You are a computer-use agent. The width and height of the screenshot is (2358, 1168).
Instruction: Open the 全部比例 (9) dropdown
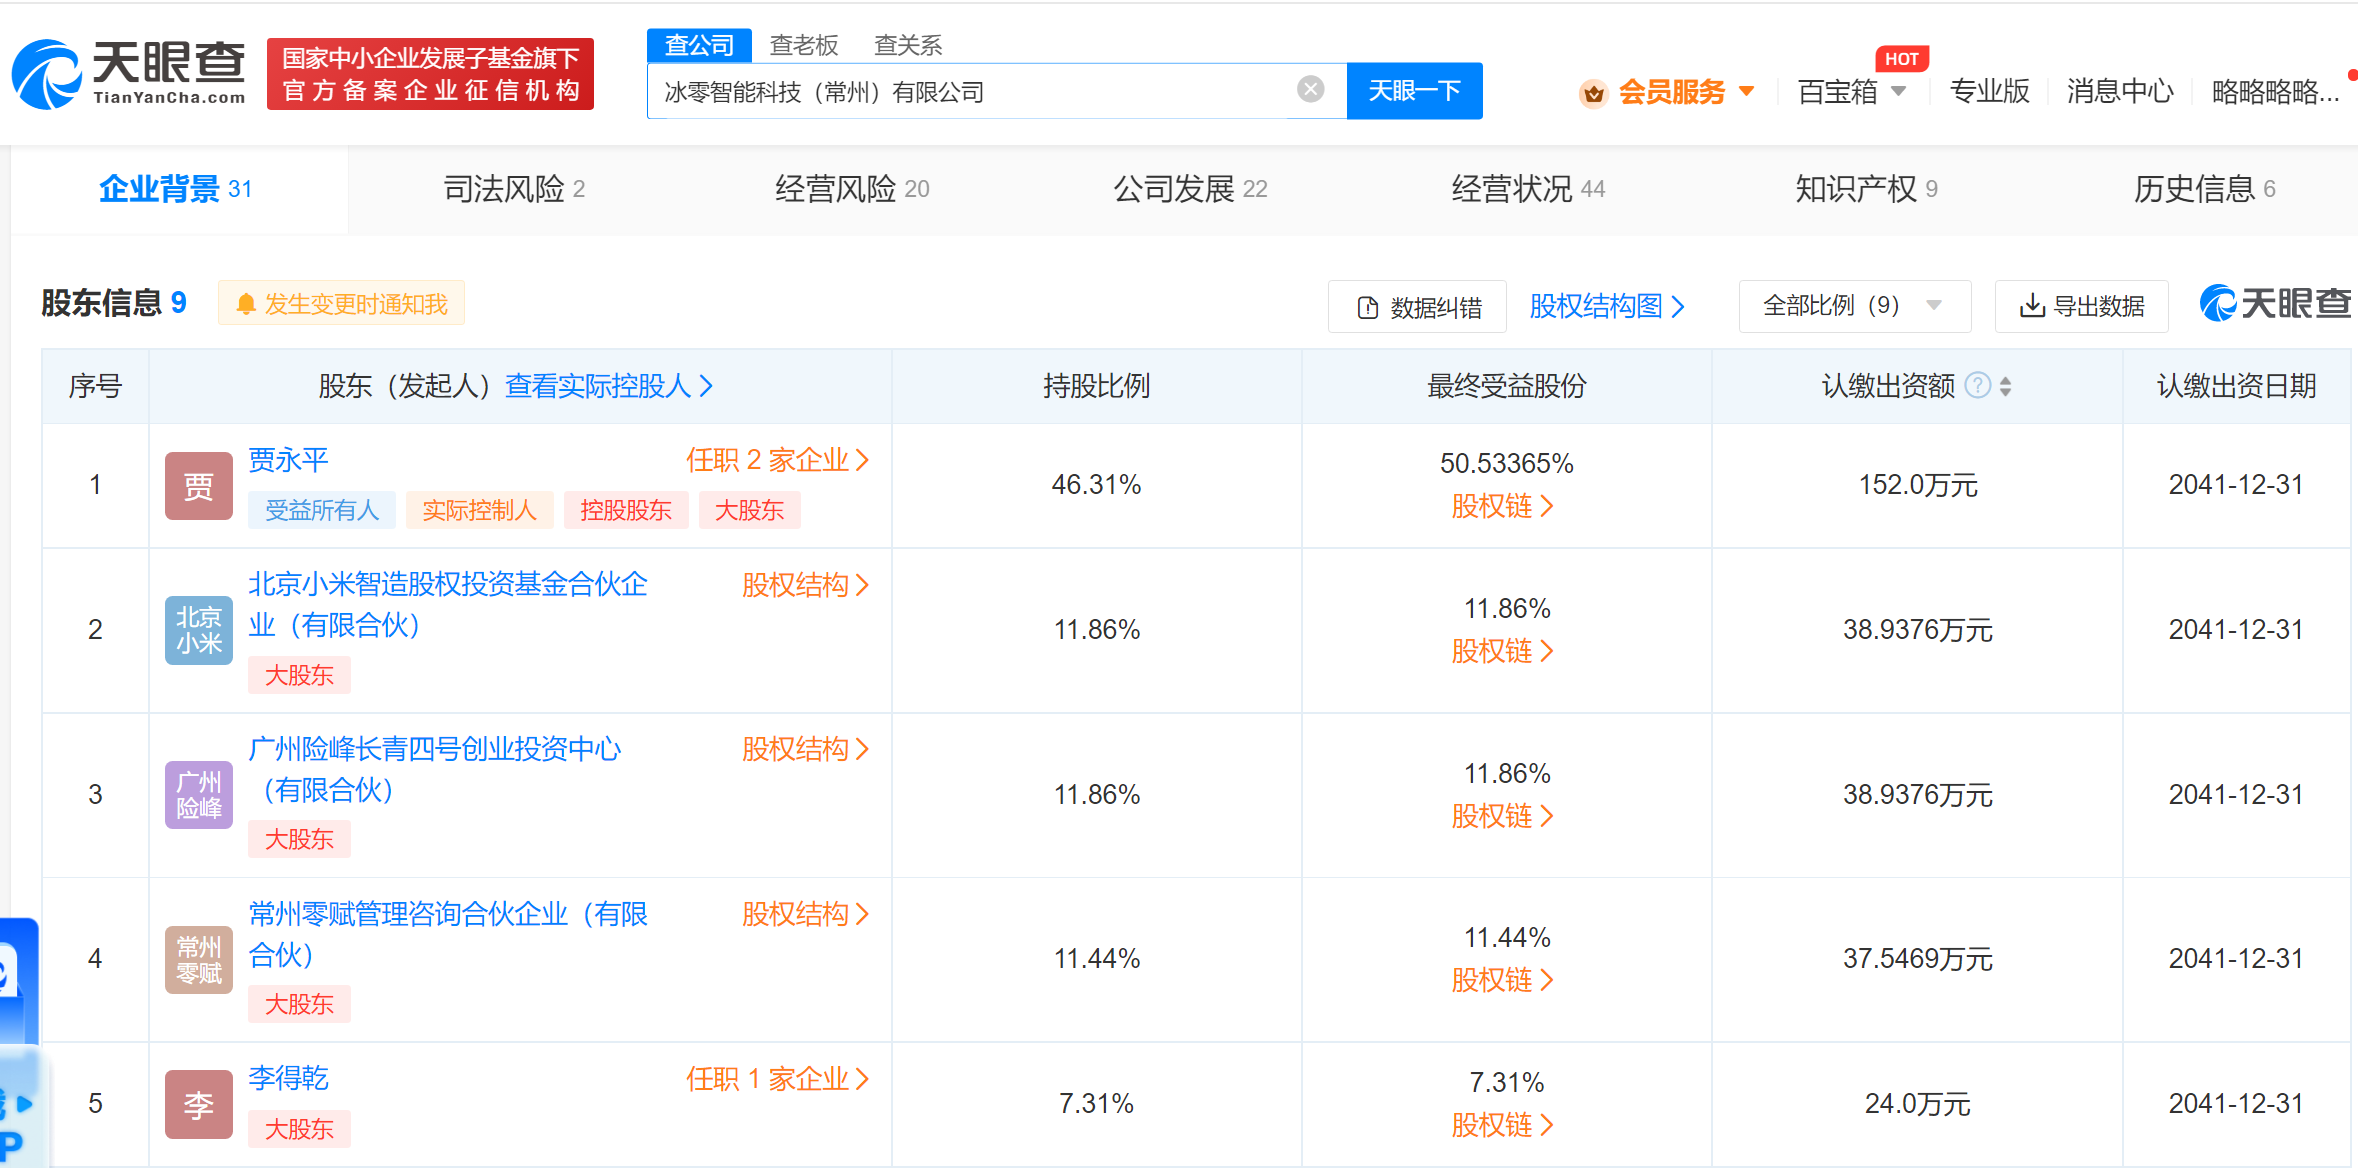tap(1855, 306)
